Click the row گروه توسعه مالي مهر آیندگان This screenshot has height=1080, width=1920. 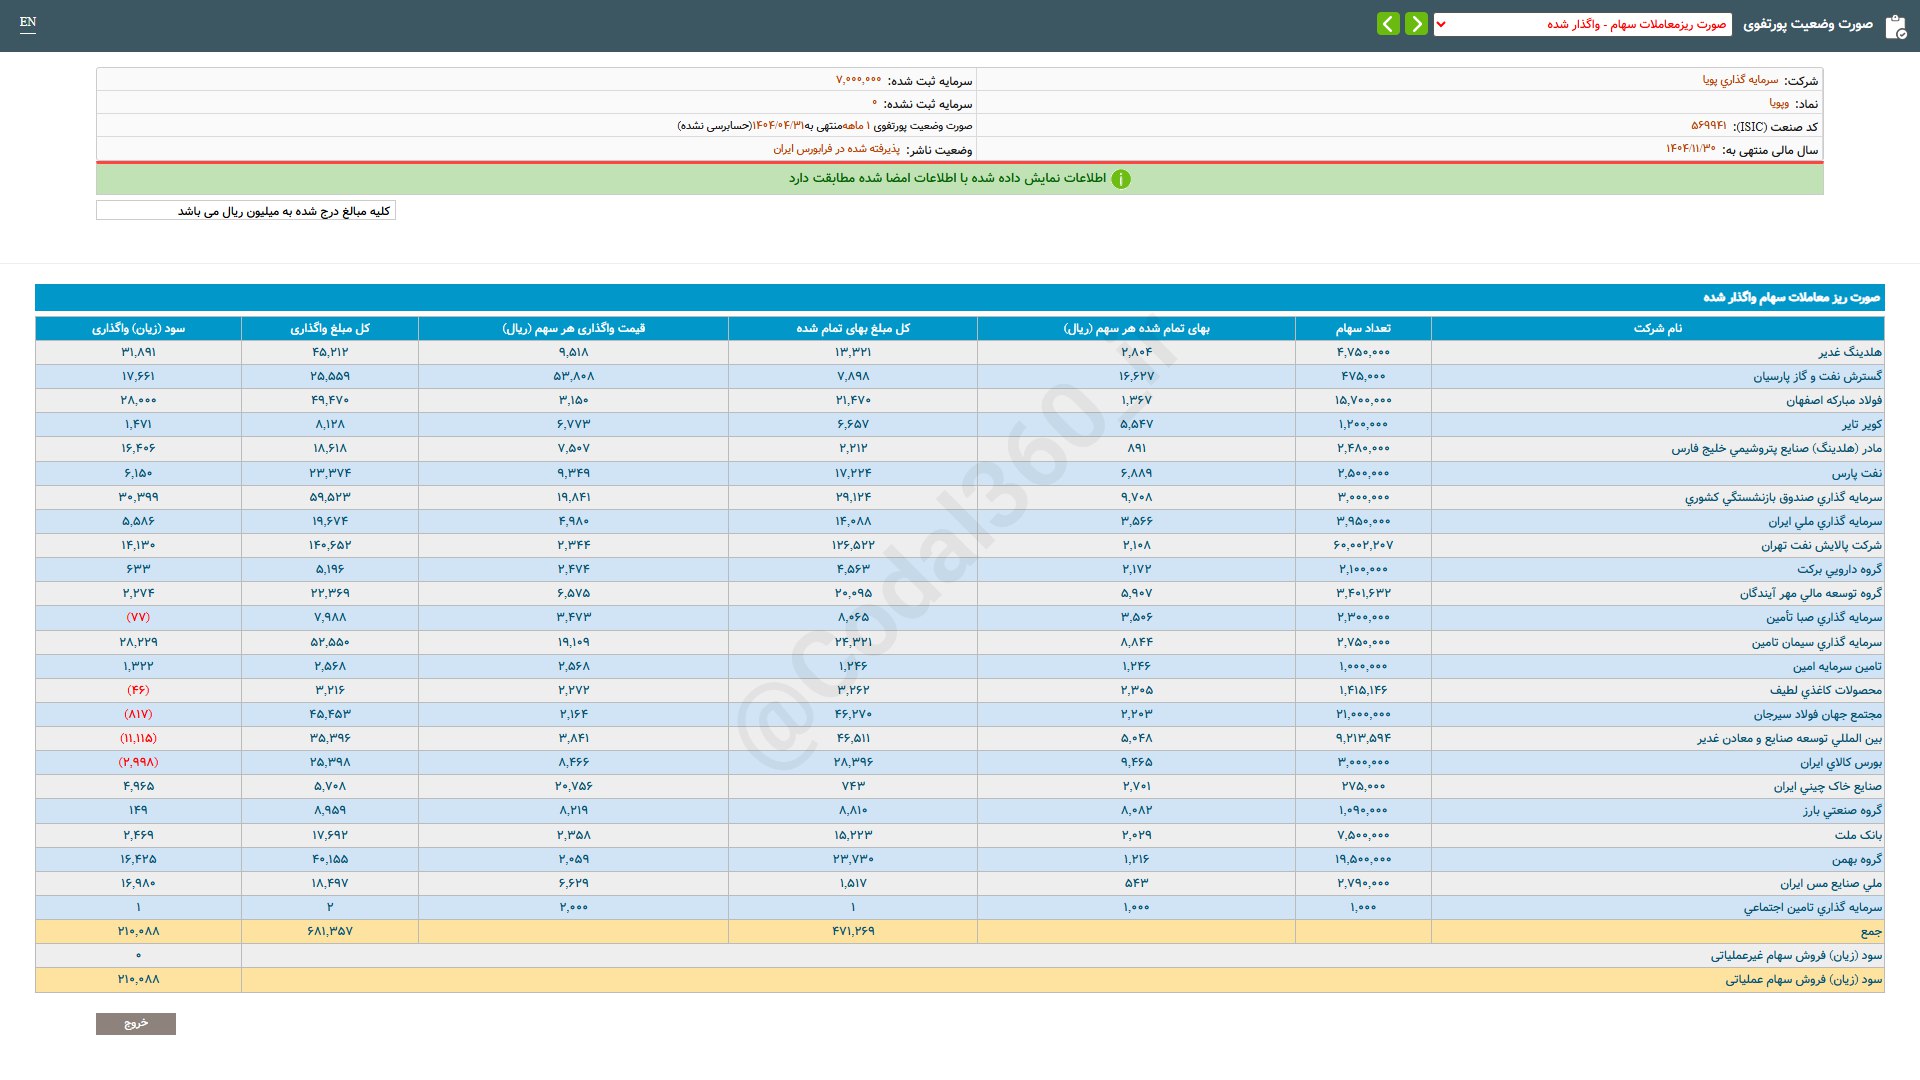click(1810, 593)
